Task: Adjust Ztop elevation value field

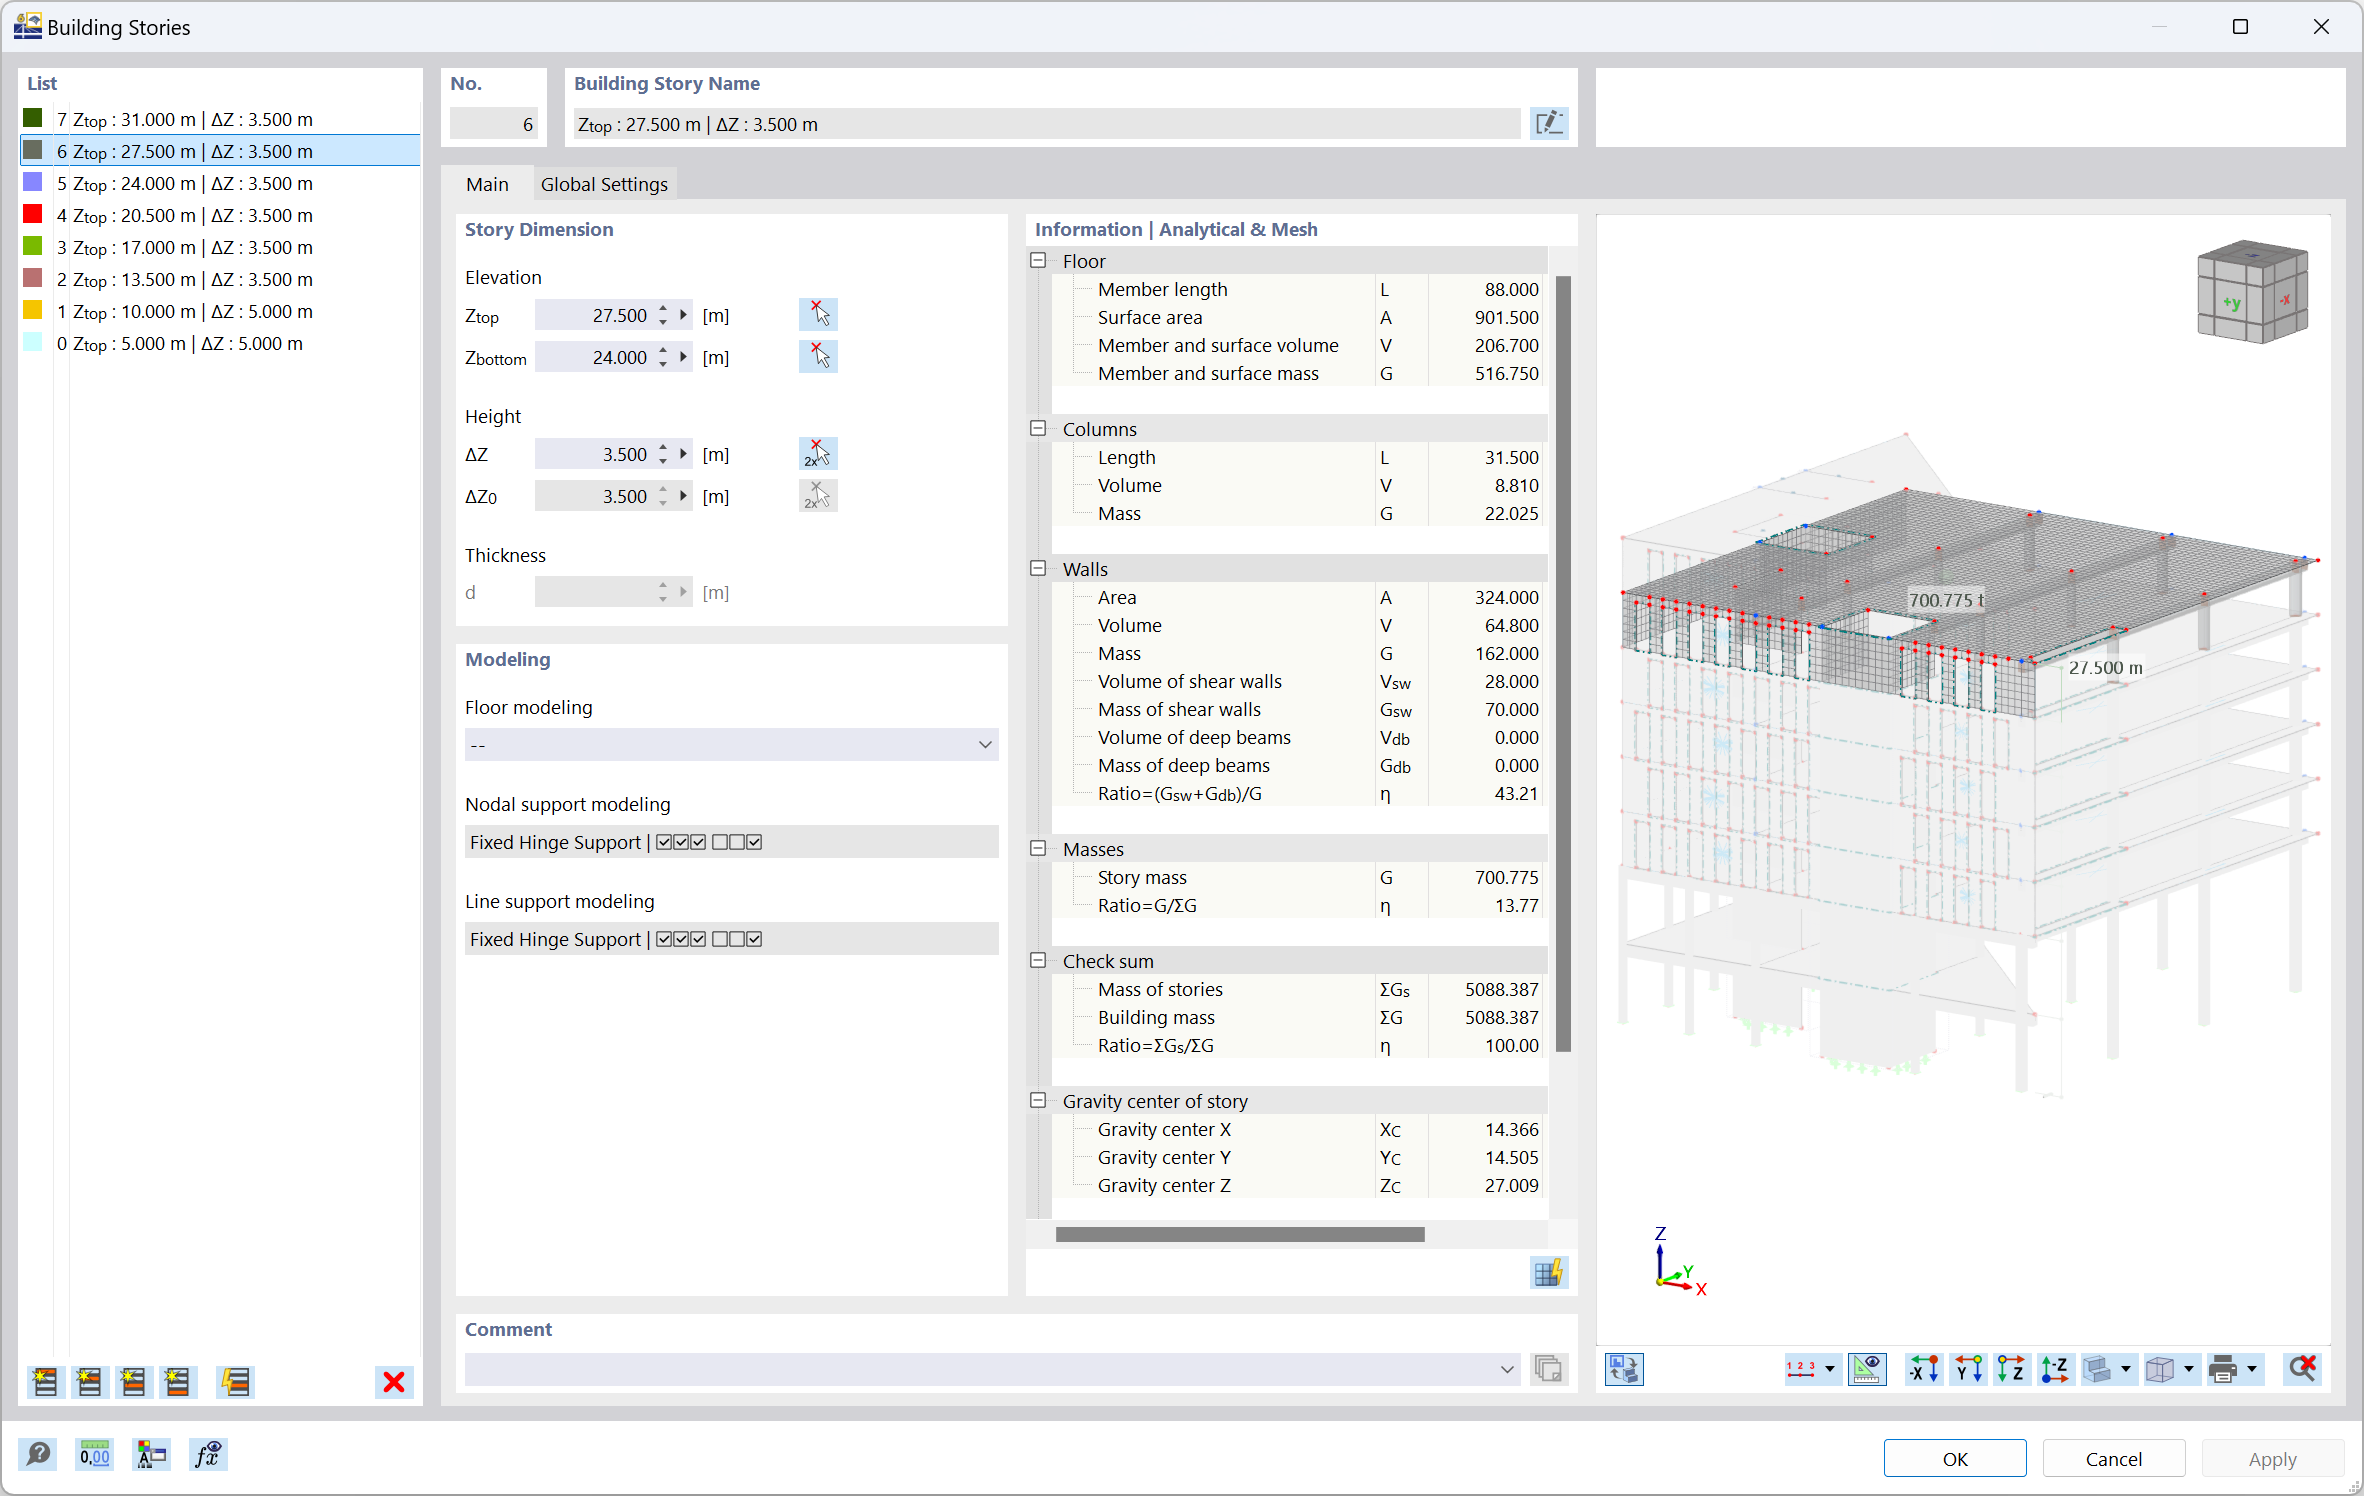Action: 601,314
